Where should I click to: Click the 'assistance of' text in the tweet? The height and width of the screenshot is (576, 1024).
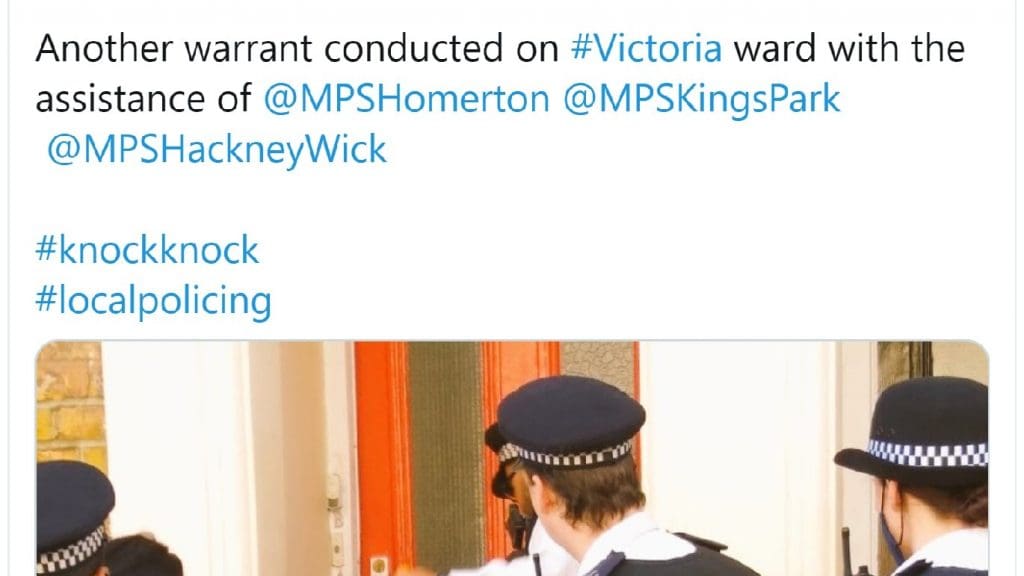(x=143, y=99)
